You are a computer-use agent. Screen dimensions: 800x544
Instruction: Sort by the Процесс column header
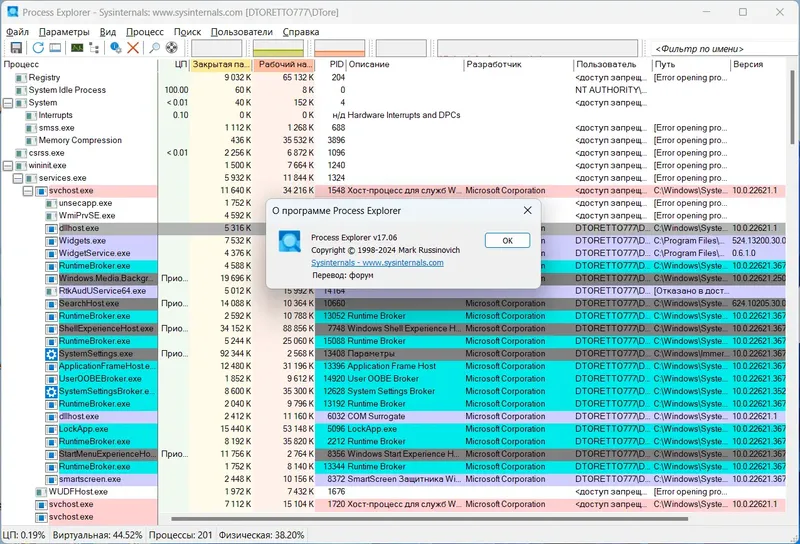80,64
